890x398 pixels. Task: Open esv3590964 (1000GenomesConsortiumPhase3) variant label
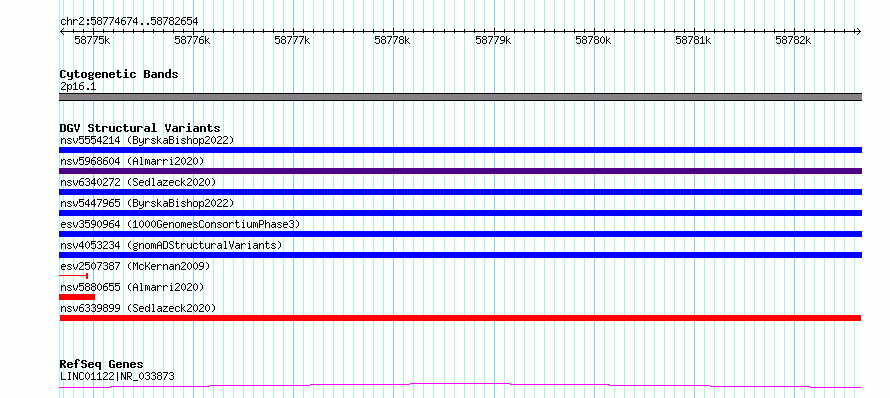coord(179,224)
